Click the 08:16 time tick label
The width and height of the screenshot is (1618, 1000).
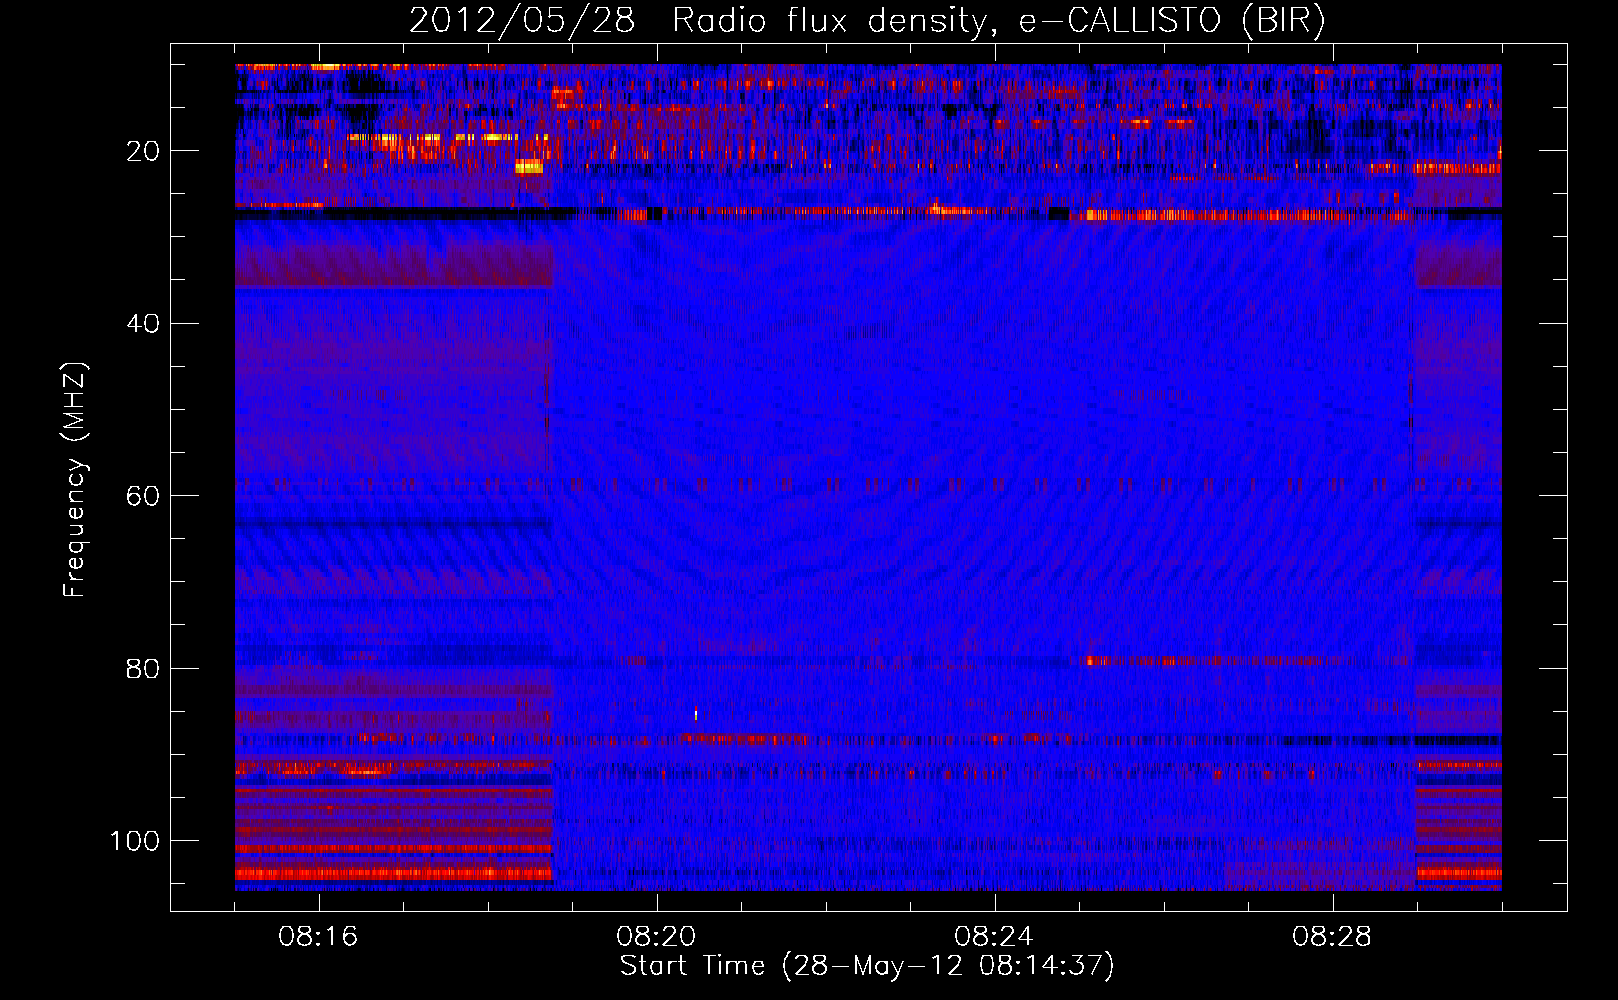pos(318,937)
